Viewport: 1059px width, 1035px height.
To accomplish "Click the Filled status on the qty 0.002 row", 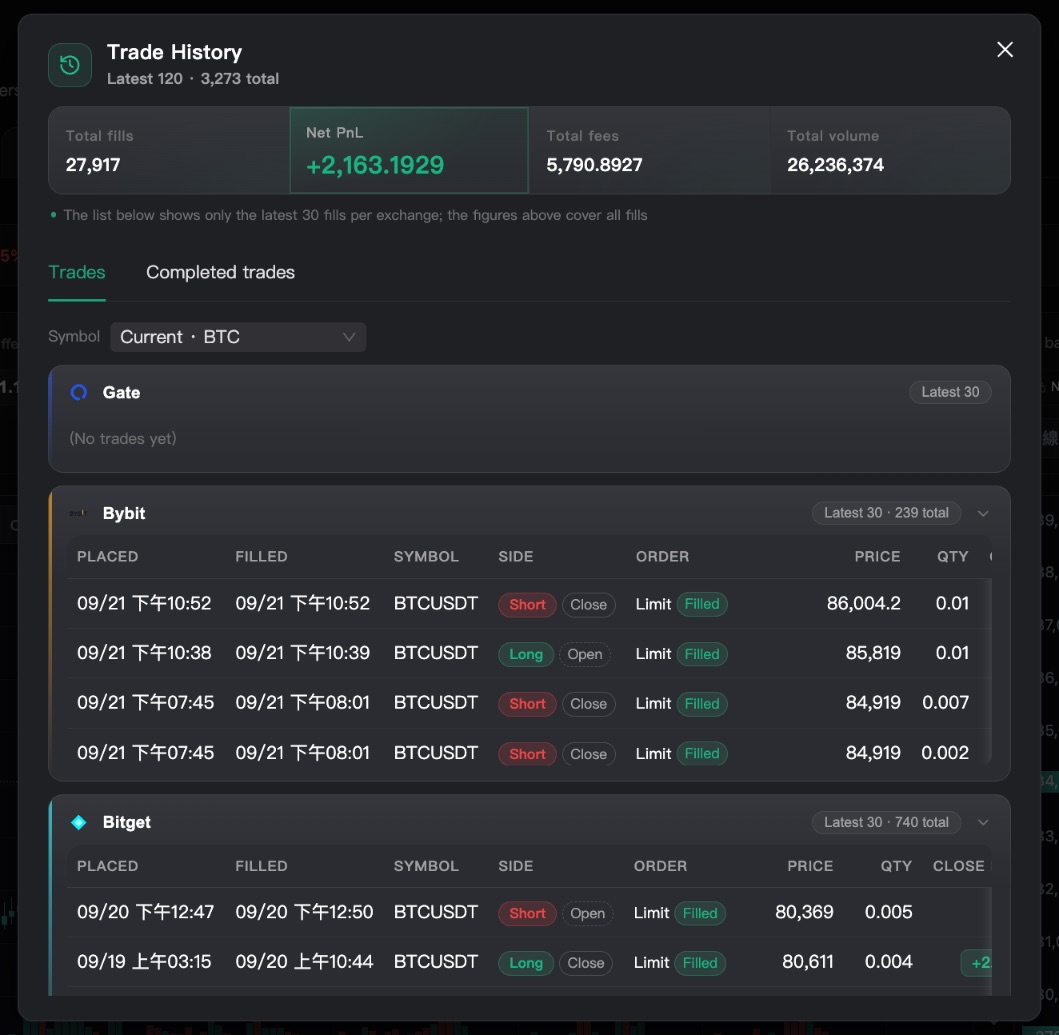I will [702, 753].
